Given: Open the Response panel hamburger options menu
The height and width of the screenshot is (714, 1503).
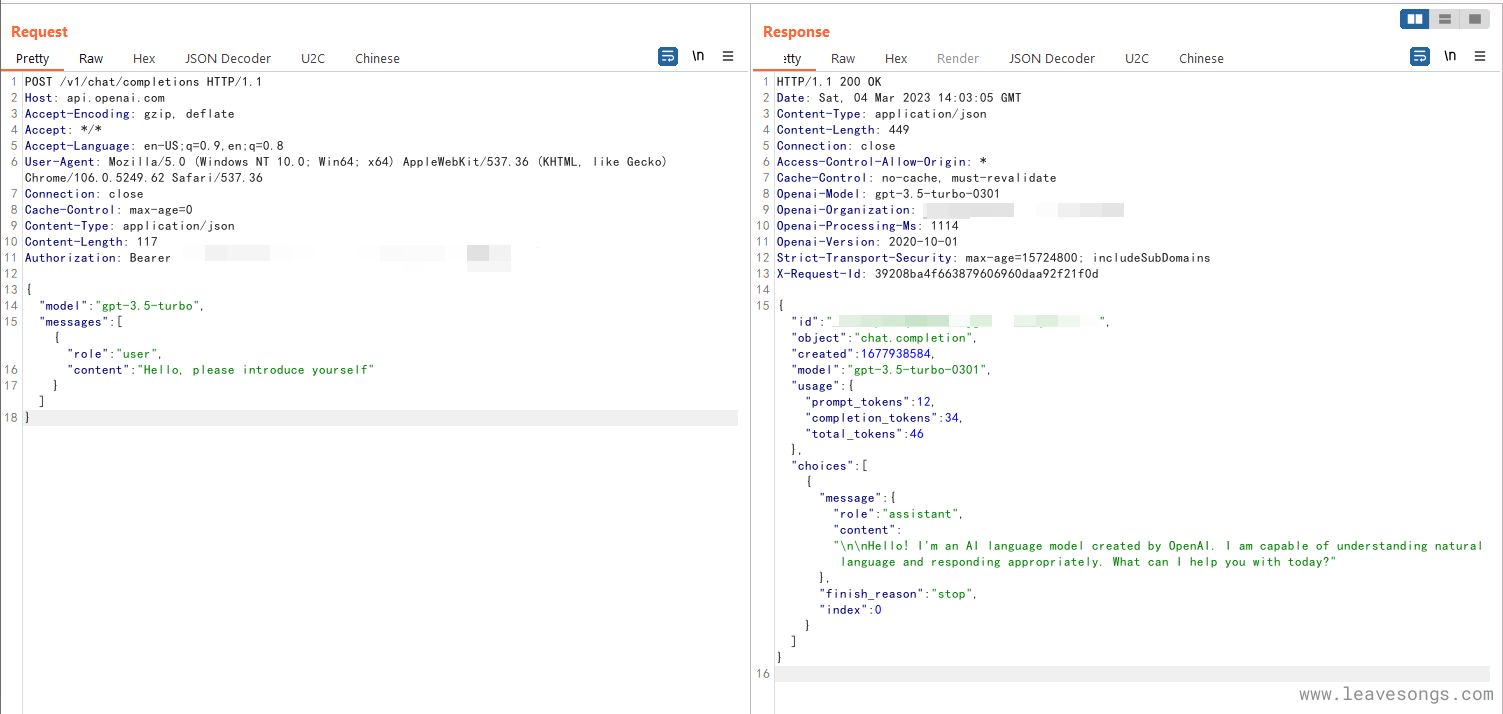Looking at the screenshot, I should pyautogui.click(x=1480, y=57).
